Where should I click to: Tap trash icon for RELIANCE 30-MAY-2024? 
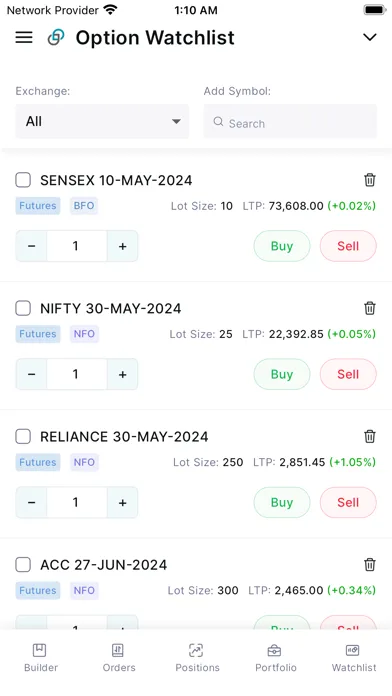[370, 436]
